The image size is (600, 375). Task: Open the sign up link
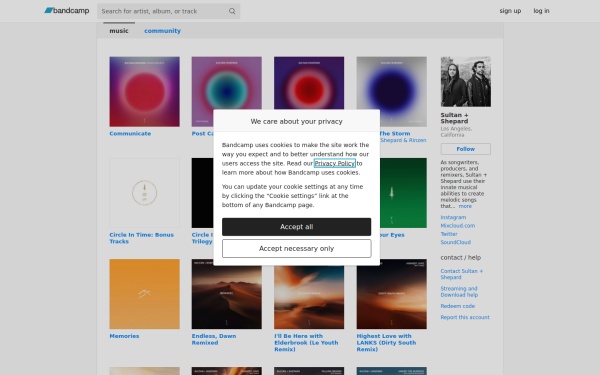pos(510,11)
